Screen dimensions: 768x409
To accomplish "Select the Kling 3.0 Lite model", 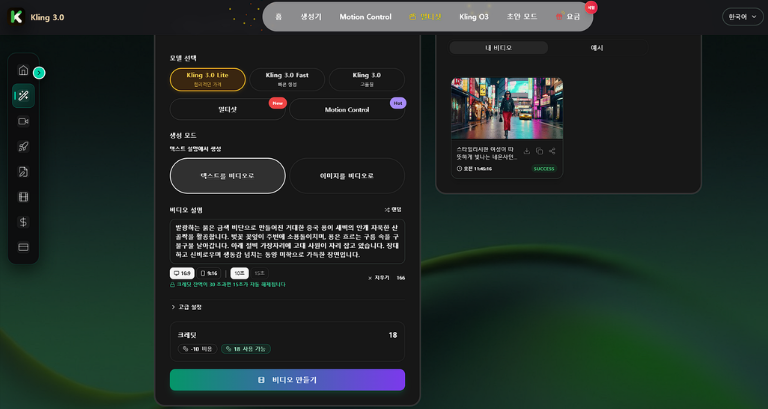I will [x=208, y=79].
